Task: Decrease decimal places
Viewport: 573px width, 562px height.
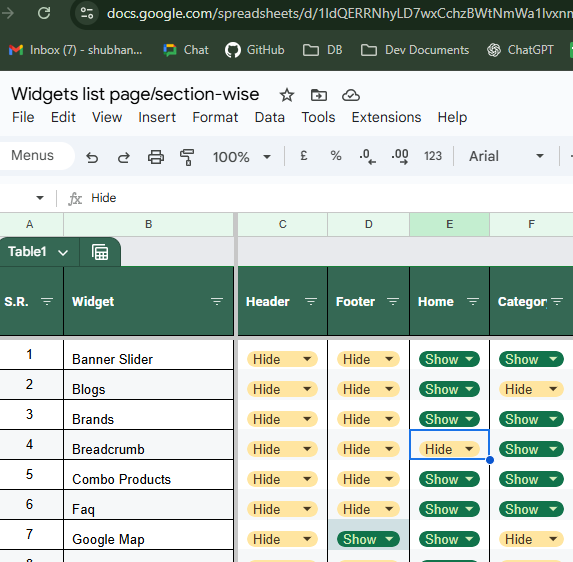Action: (x=367, y=156)
